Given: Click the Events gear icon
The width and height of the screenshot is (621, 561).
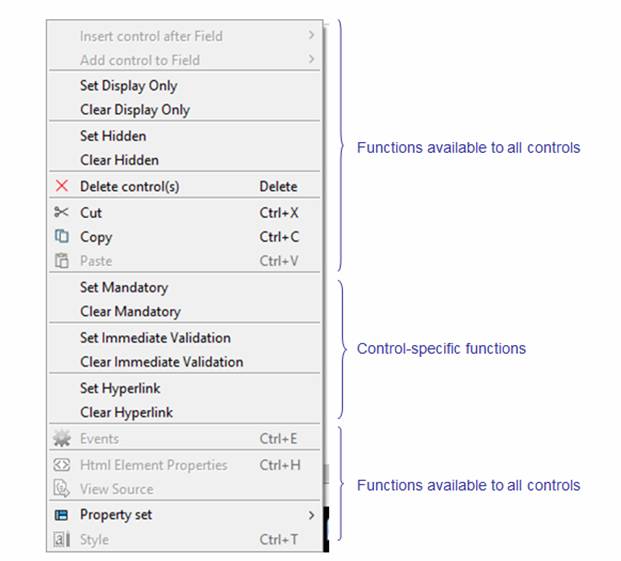Looking at the screenshot, I should 62,438.
